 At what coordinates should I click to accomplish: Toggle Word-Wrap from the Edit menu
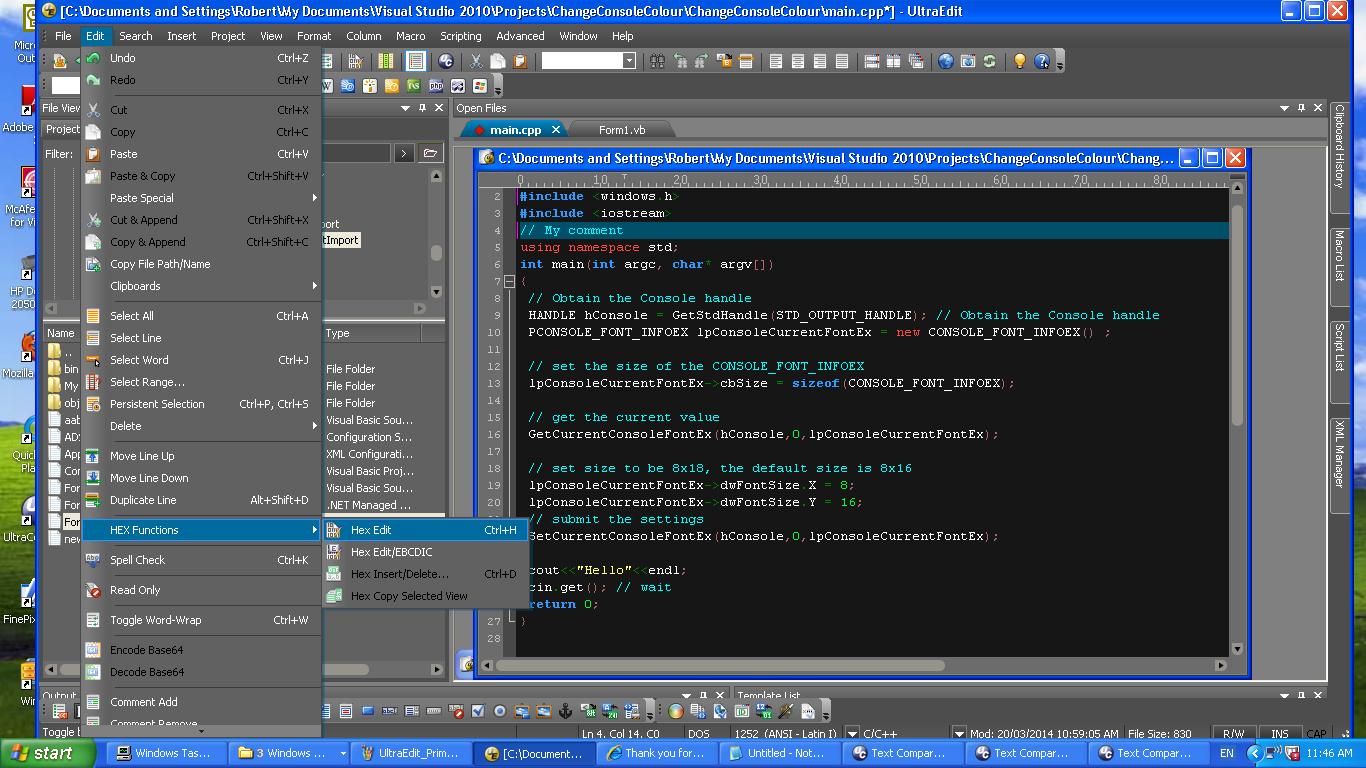click(x=155, y=620)
